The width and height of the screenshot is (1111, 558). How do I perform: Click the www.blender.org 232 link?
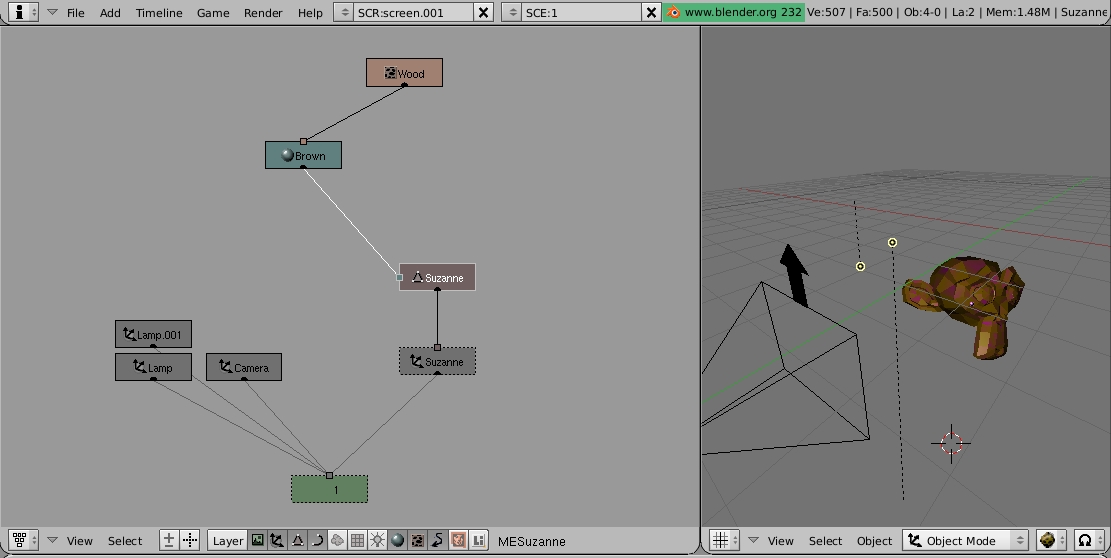(x=734, y=12)
